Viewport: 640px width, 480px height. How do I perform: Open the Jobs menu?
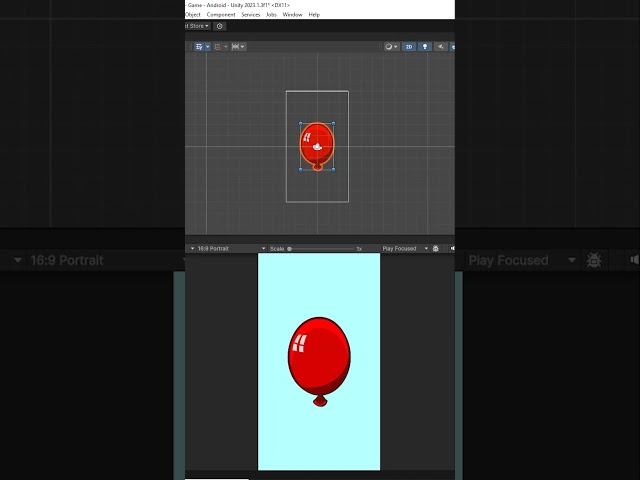(x=271, y=15)
